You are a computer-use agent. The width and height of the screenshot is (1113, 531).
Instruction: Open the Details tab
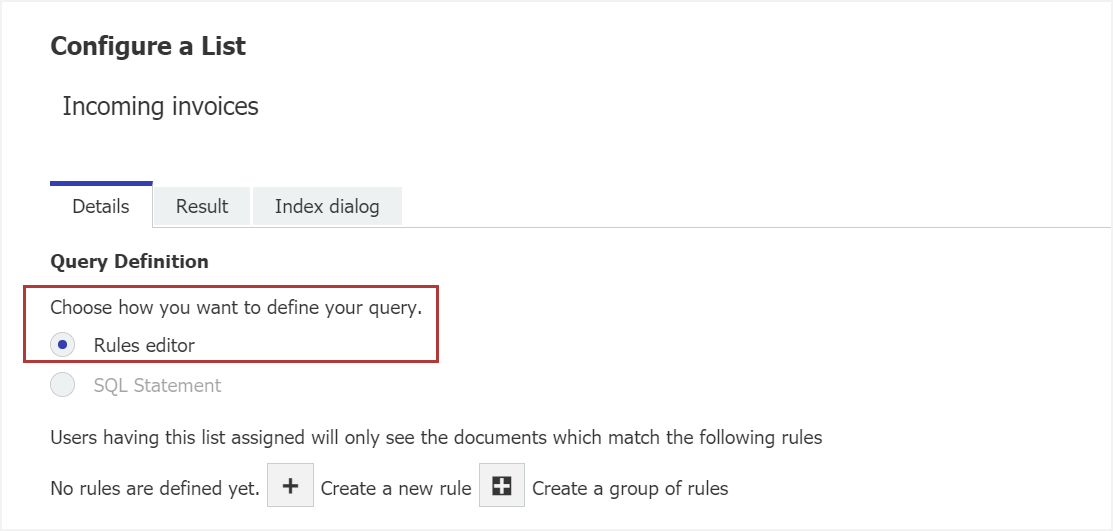click(x=101, y=206)
